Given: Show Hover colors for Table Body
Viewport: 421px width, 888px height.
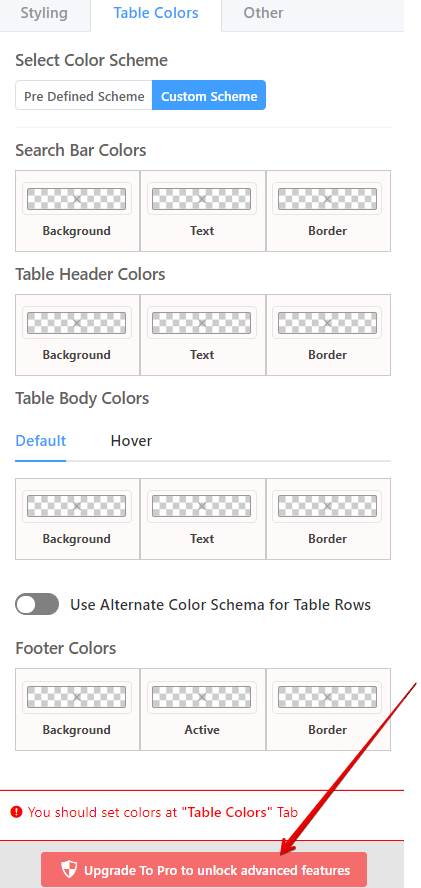Looking at the screenshot, I should [131, 441].
